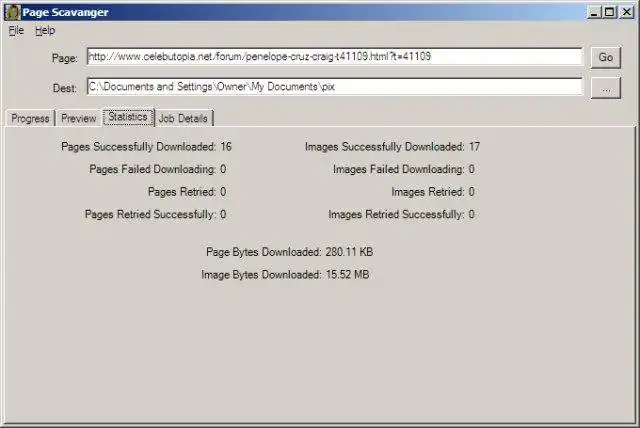Click the Go button

(606, 57)
